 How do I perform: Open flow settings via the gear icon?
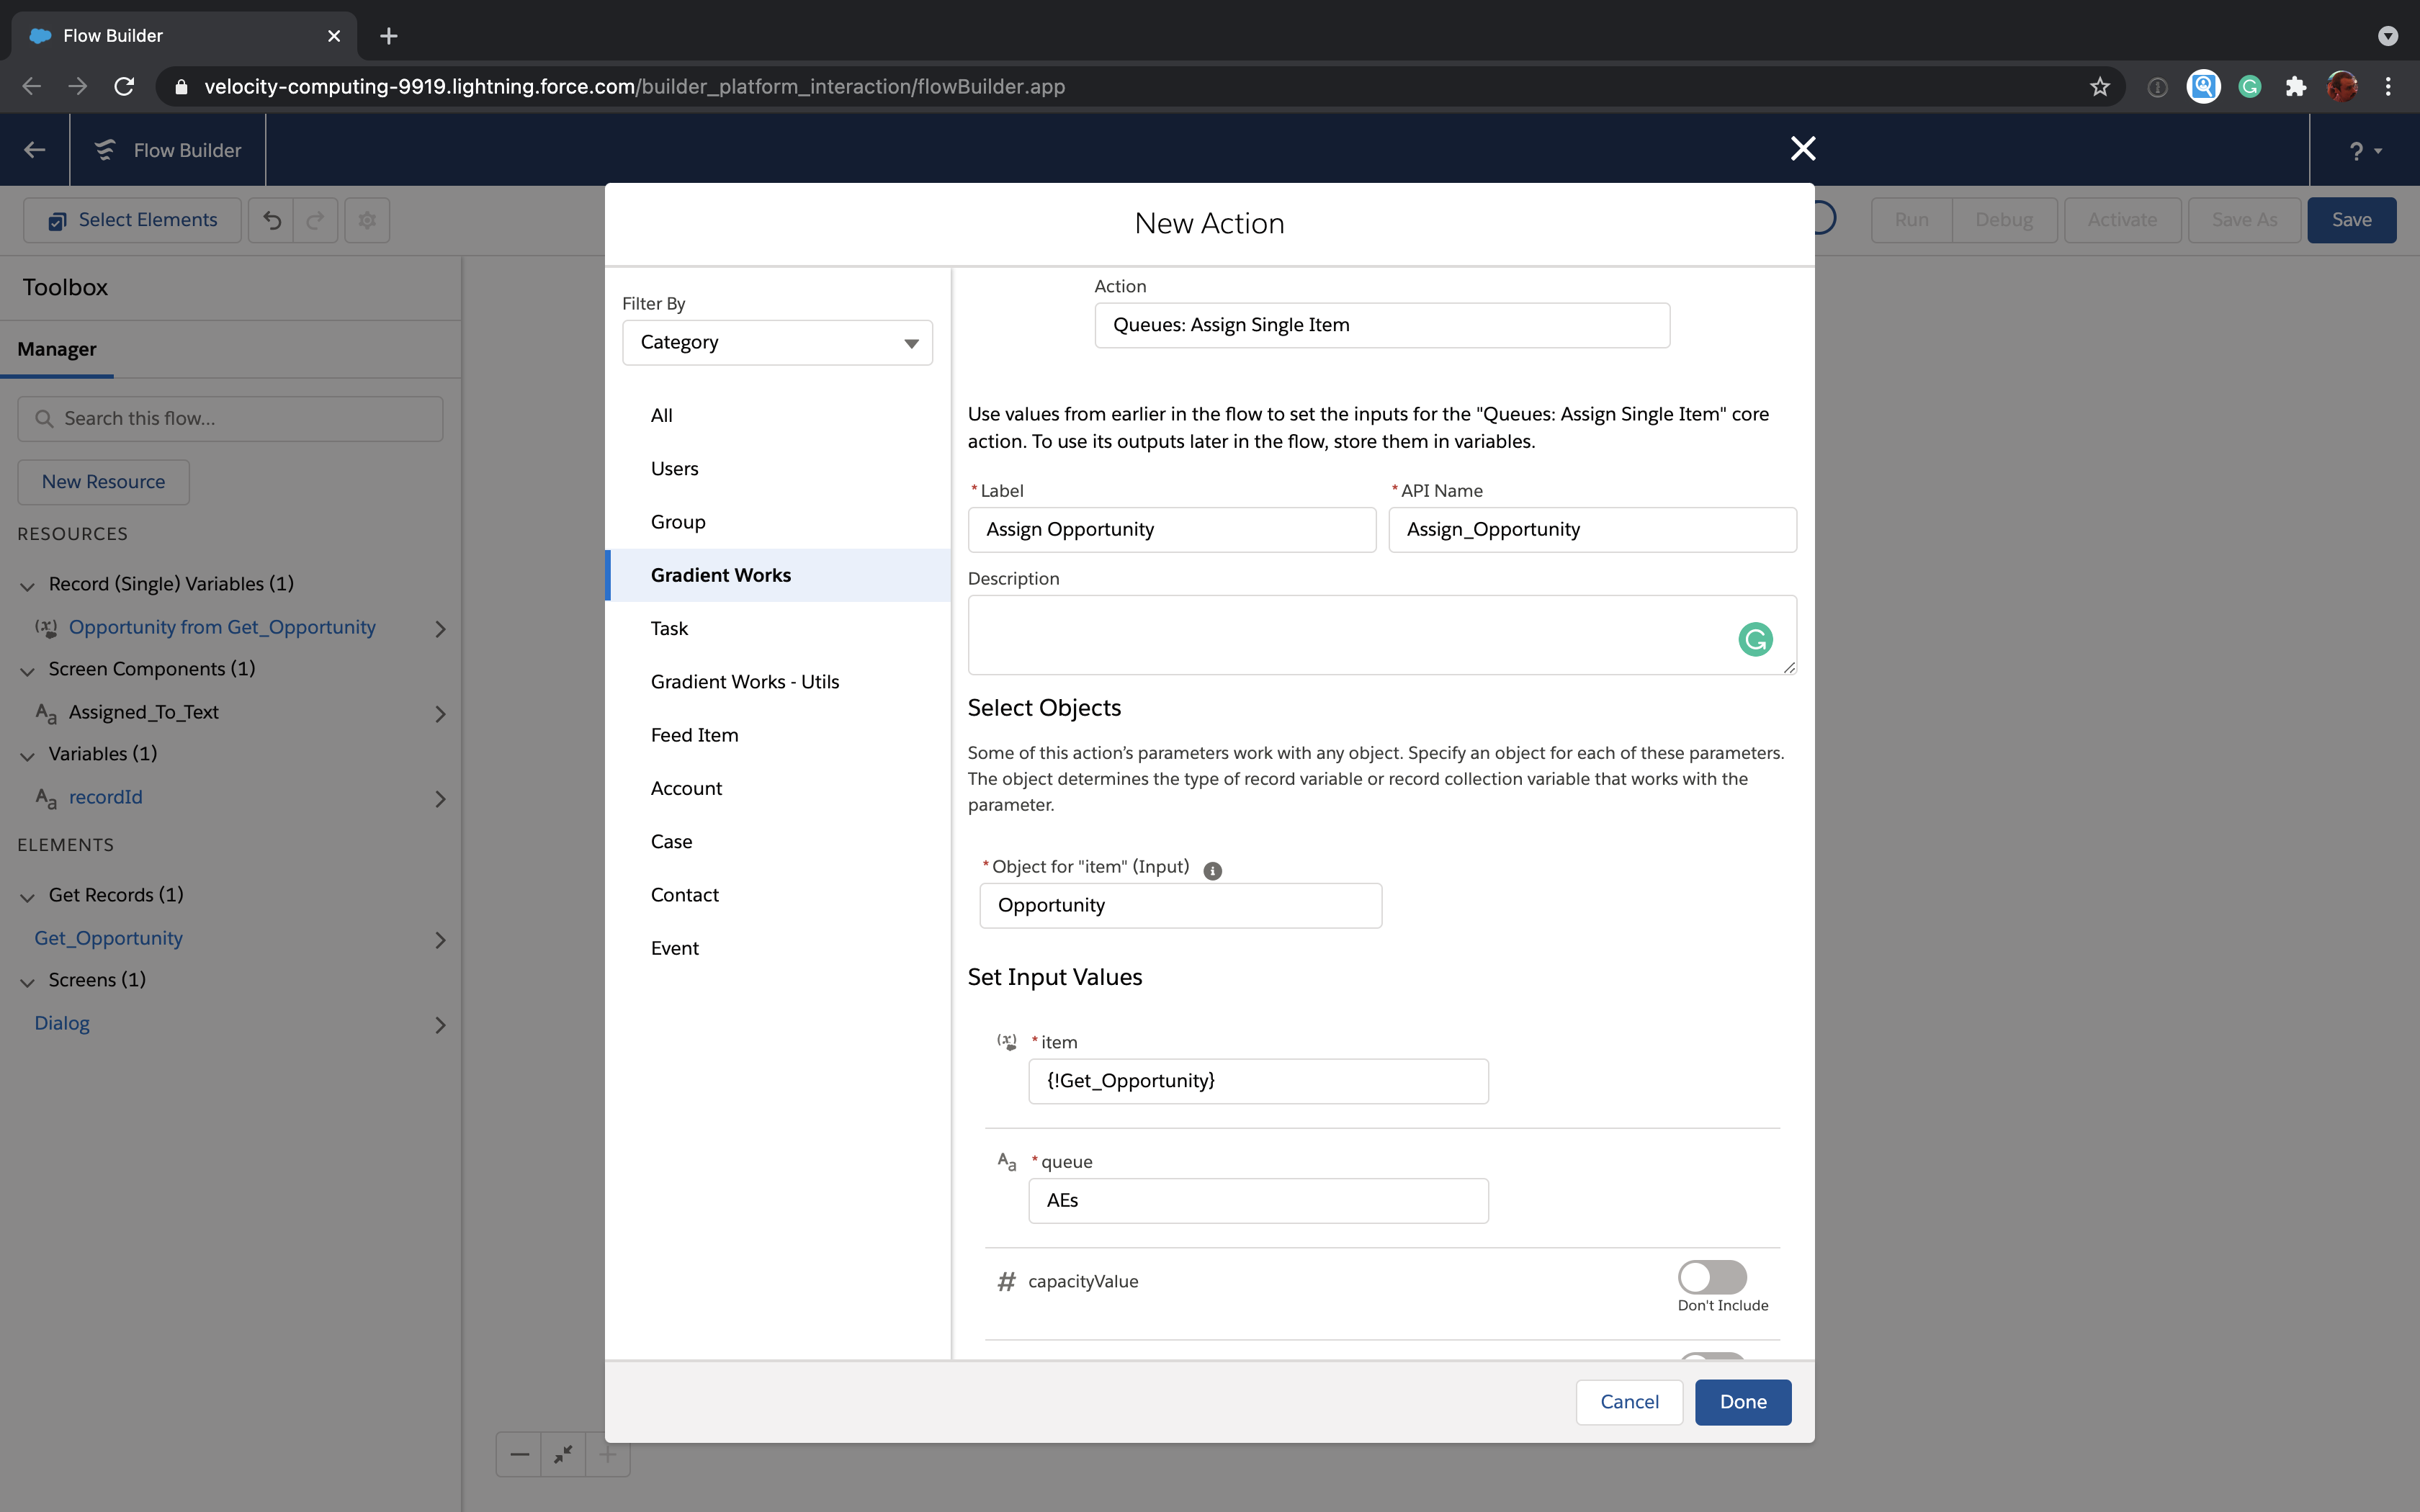point(366,219)
